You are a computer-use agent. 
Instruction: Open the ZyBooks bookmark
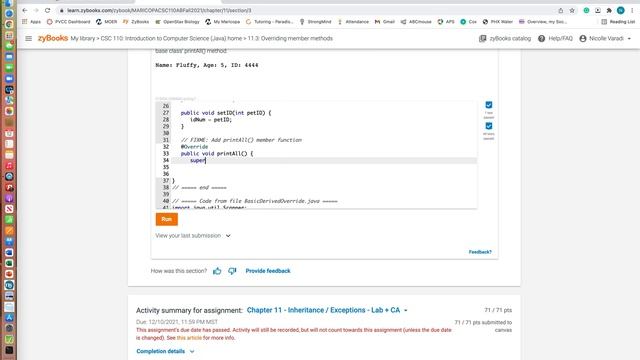[136, 22]
